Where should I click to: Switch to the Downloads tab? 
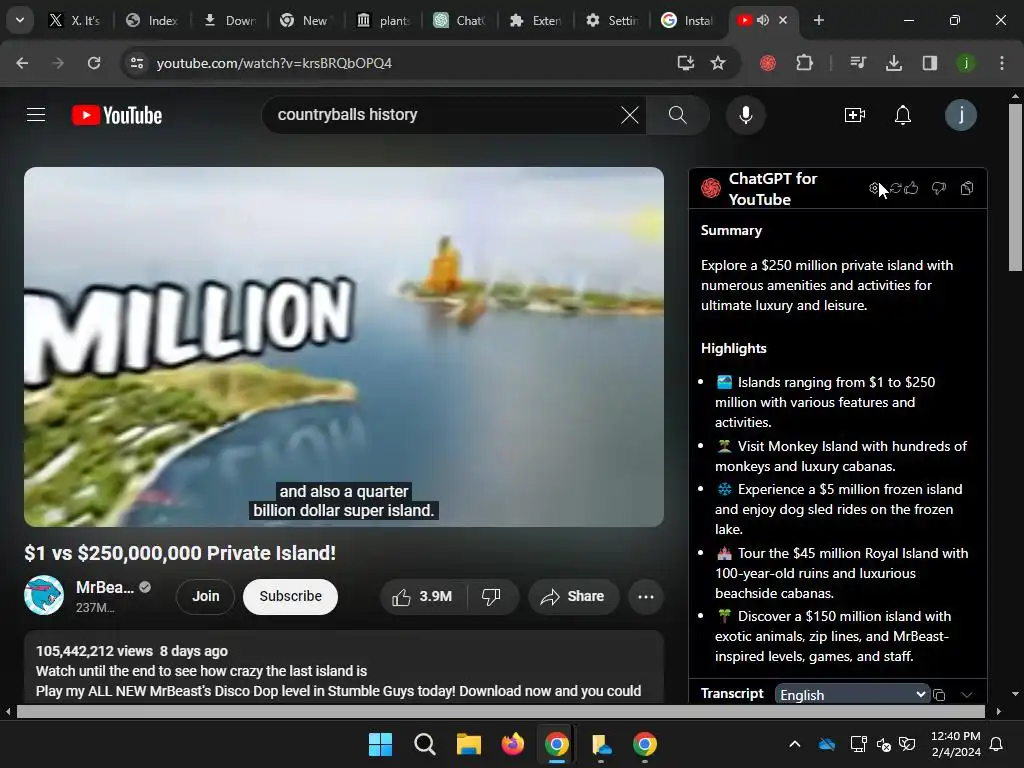(x=229, y=21)
